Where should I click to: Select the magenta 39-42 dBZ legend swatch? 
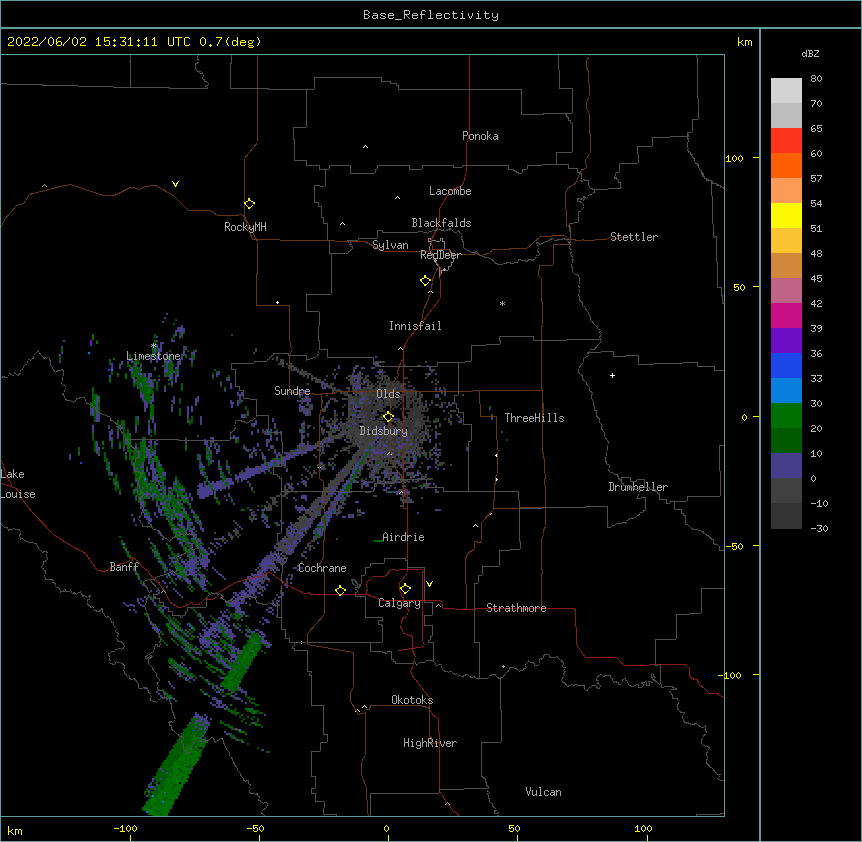[786, 315]
